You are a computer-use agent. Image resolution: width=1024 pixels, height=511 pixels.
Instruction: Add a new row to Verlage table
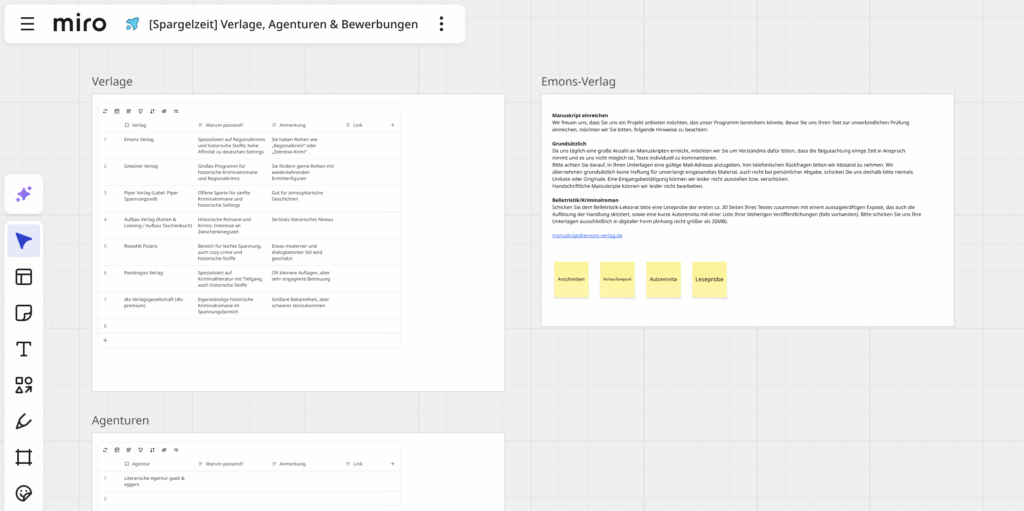[104, 340]
